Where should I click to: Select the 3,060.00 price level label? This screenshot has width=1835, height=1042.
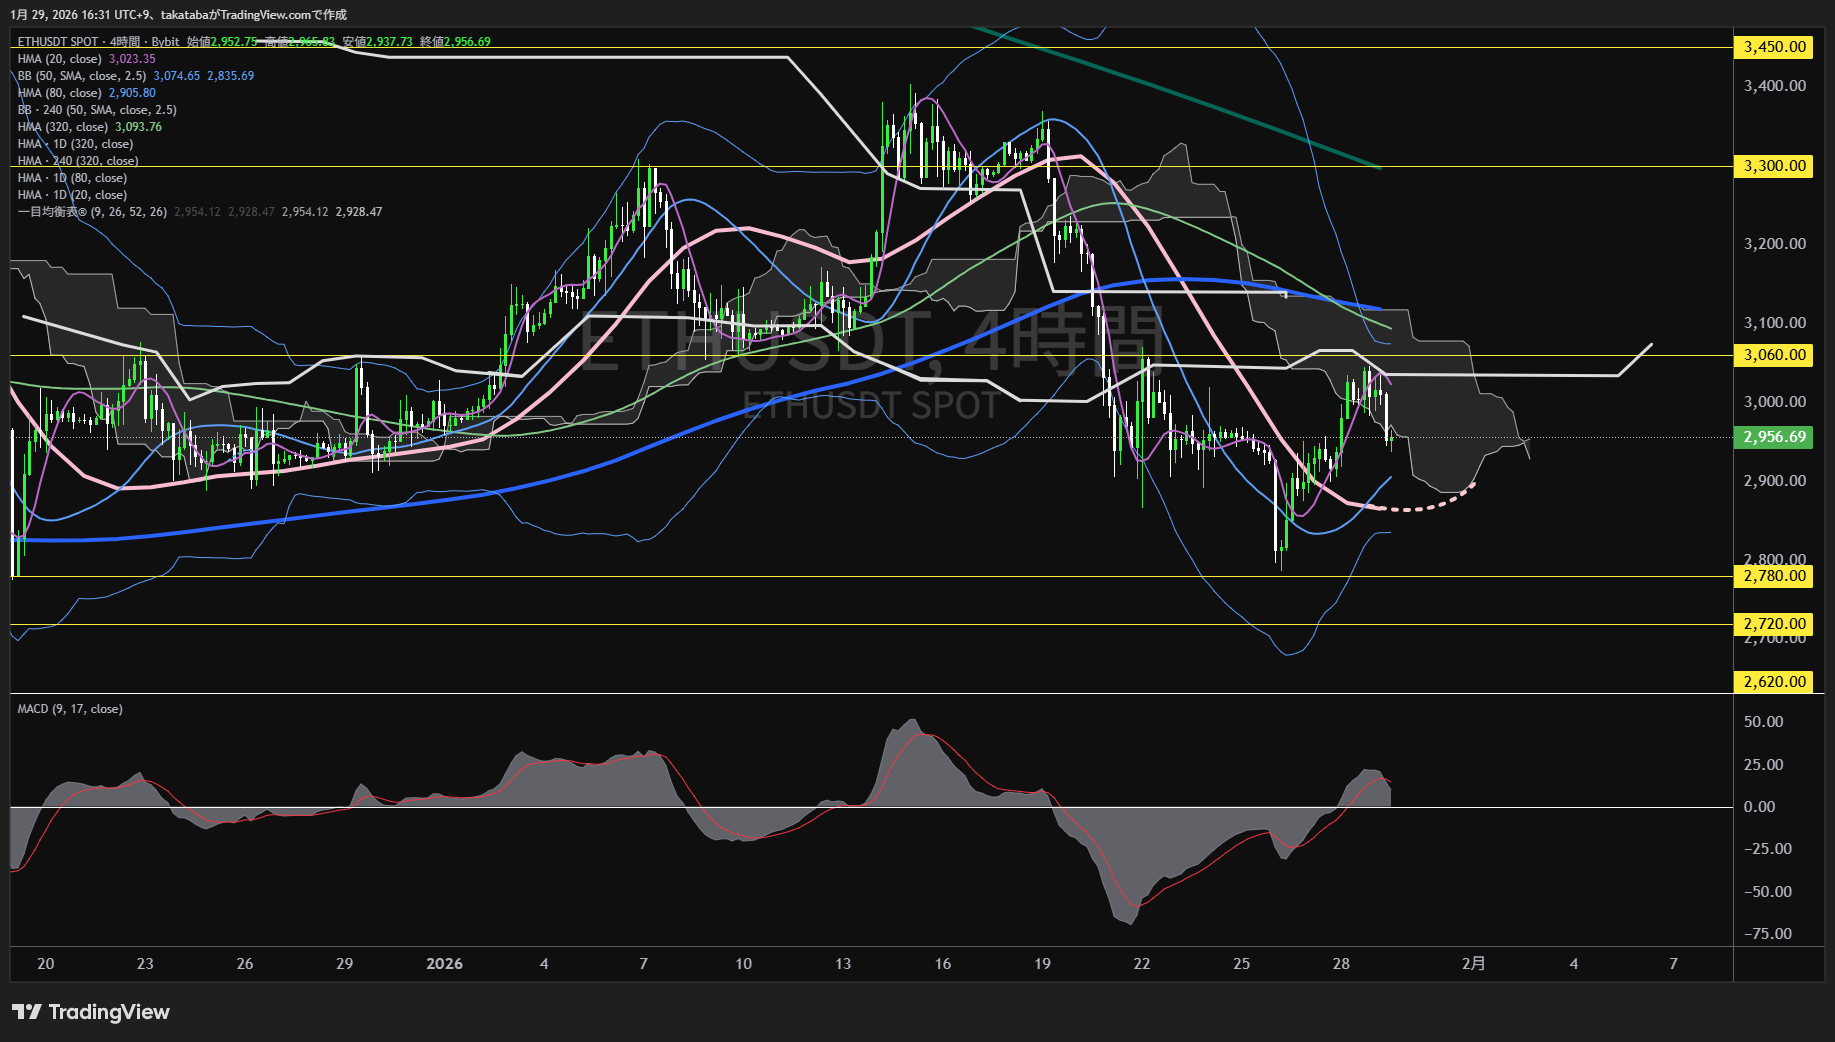tap(1774, 355)
